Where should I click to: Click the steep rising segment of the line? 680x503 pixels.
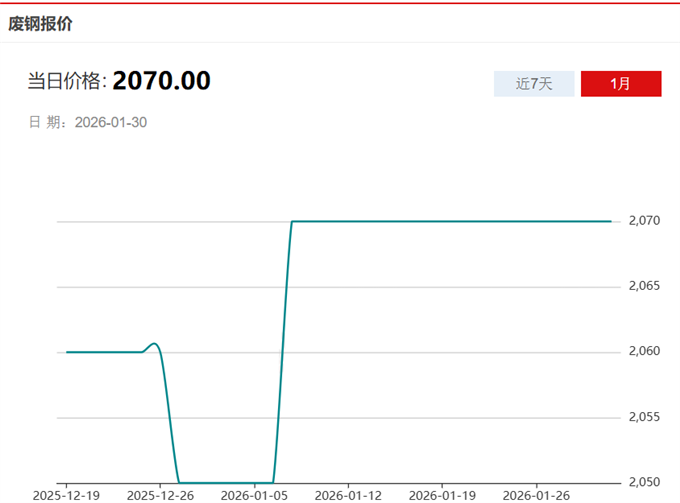coord(282,350)
